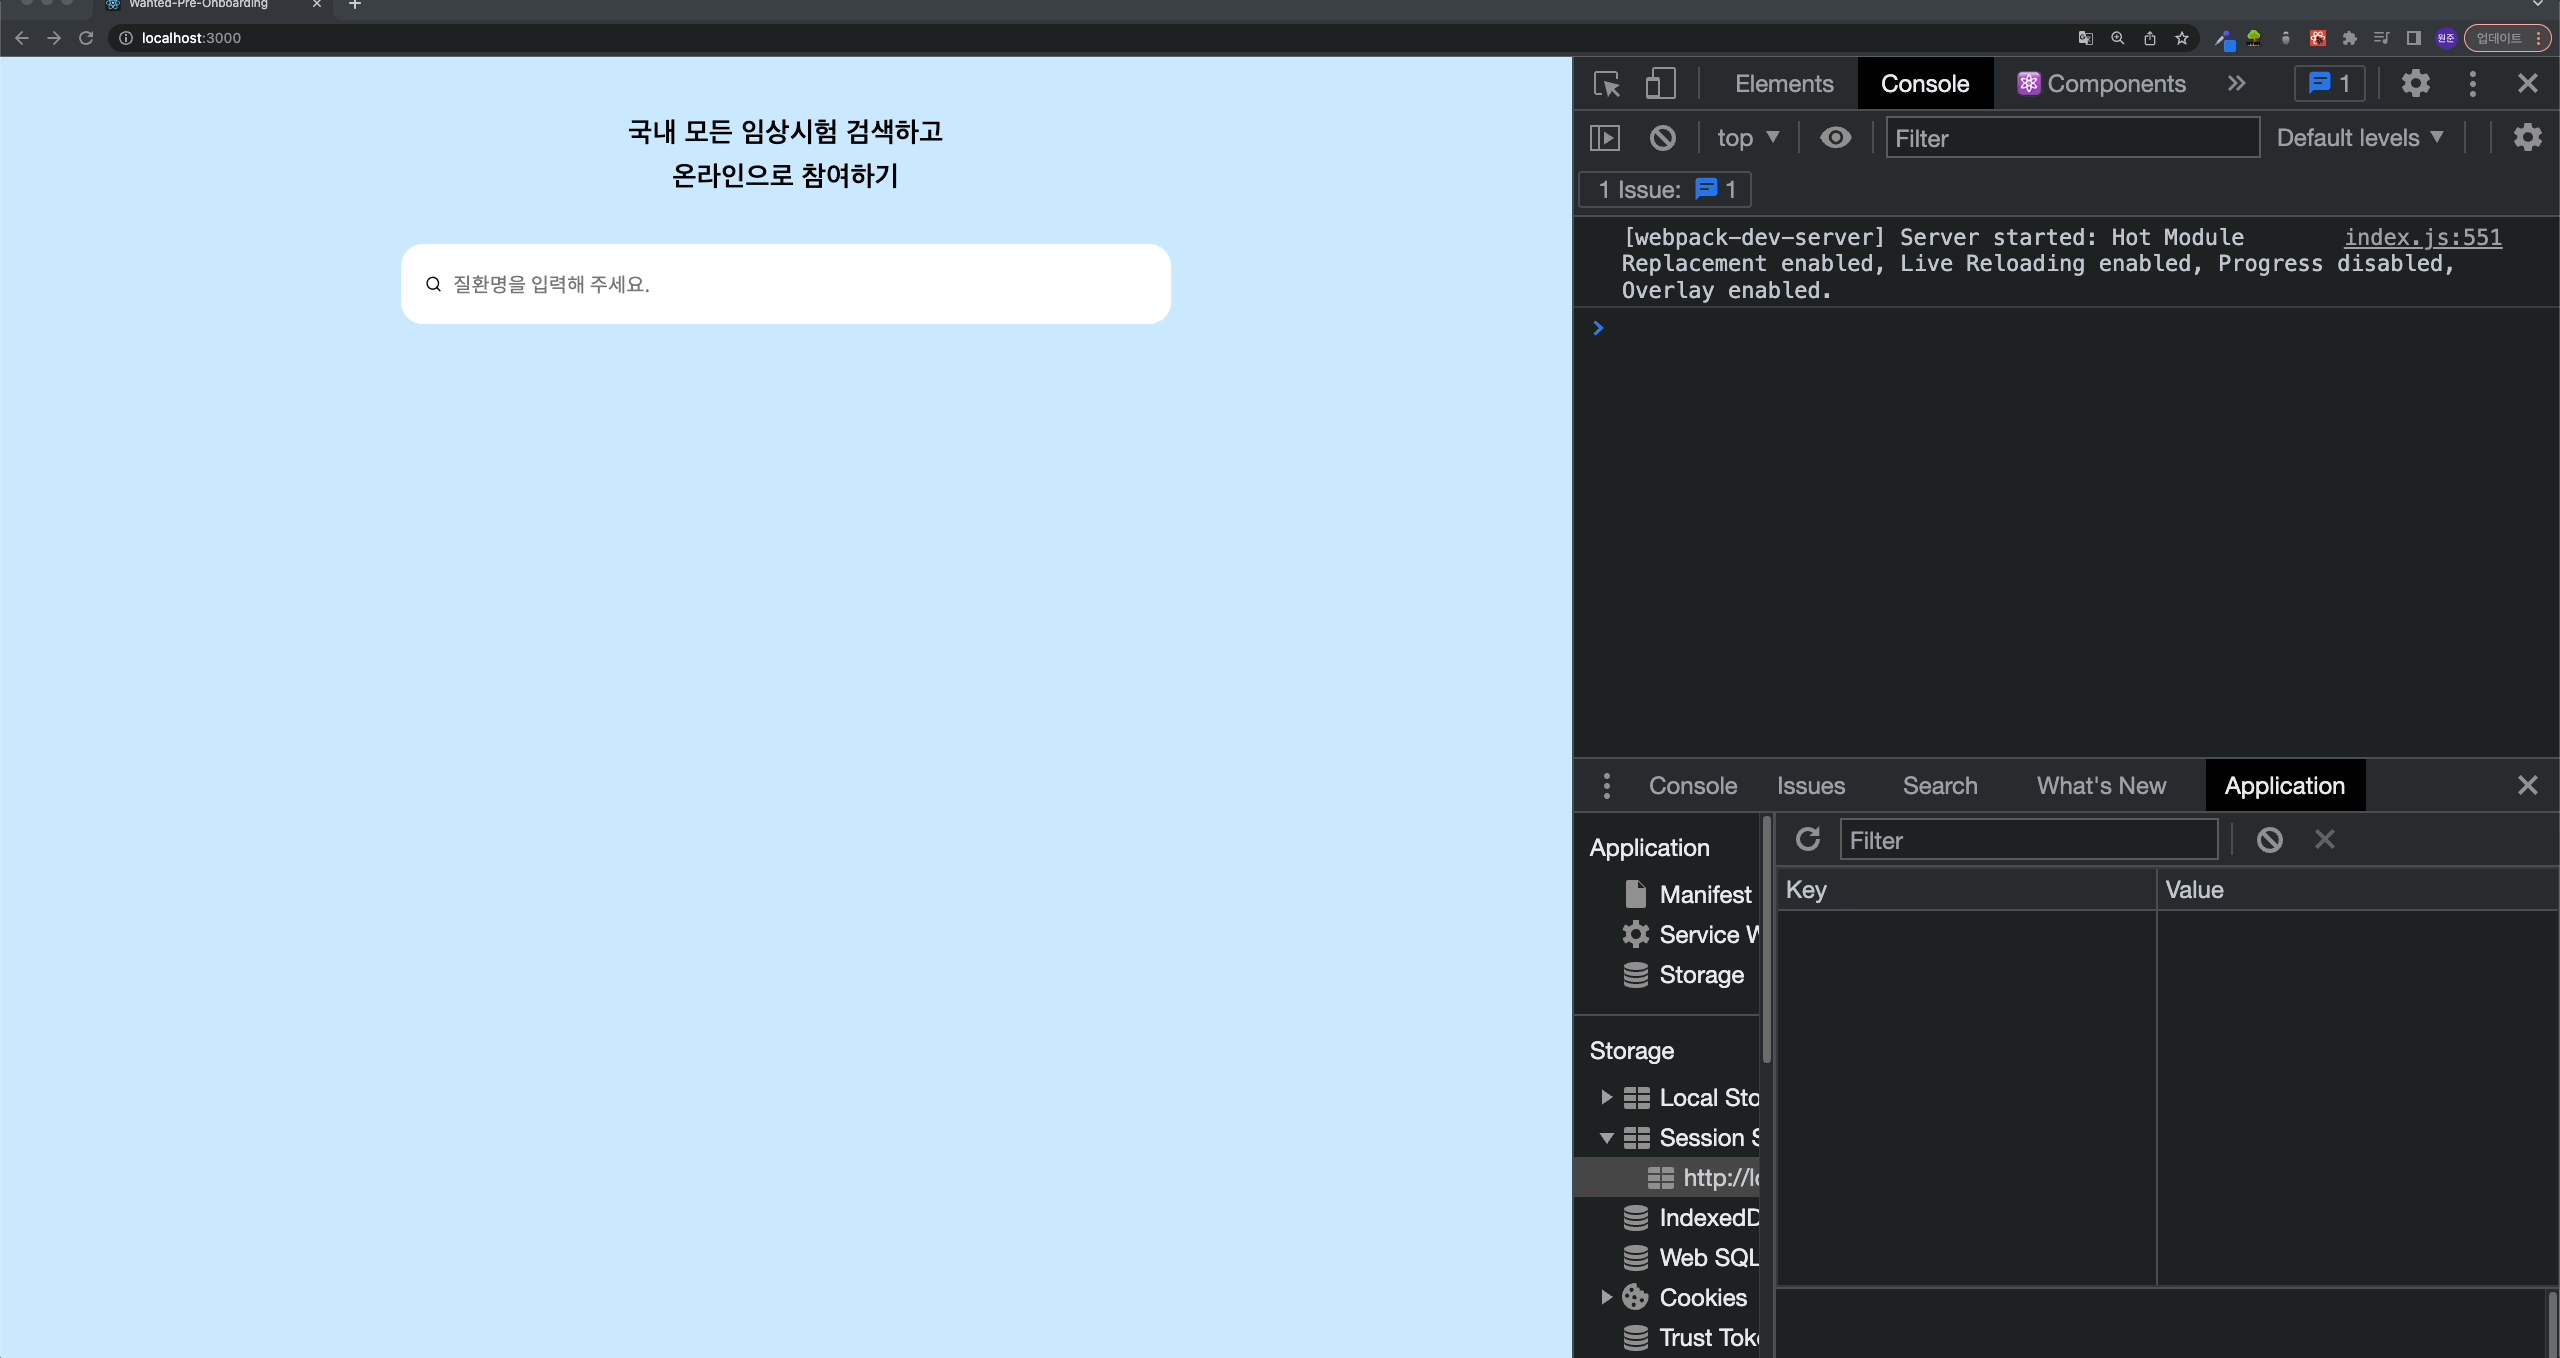Open the index.js:551 source link

[2423, 238]
